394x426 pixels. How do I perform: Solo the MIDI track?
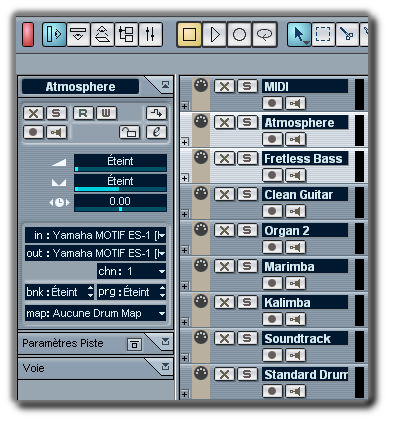[x=247, y=86]
